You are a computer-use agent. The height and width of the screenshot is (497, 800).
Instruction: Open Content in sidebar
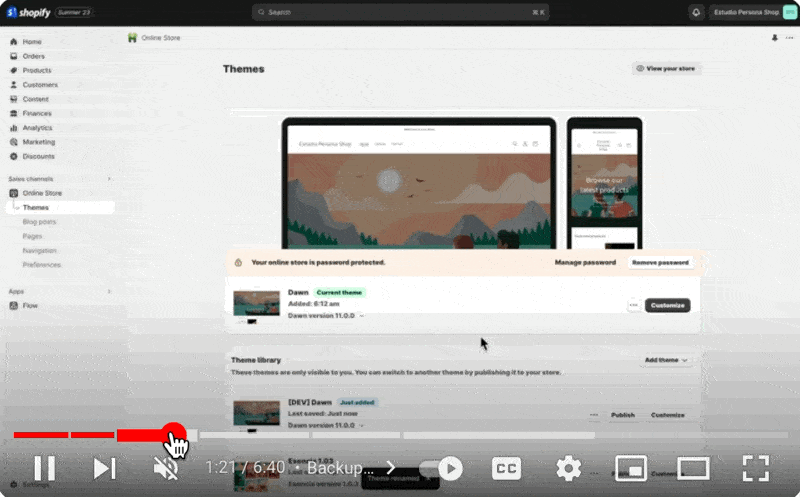35,99
